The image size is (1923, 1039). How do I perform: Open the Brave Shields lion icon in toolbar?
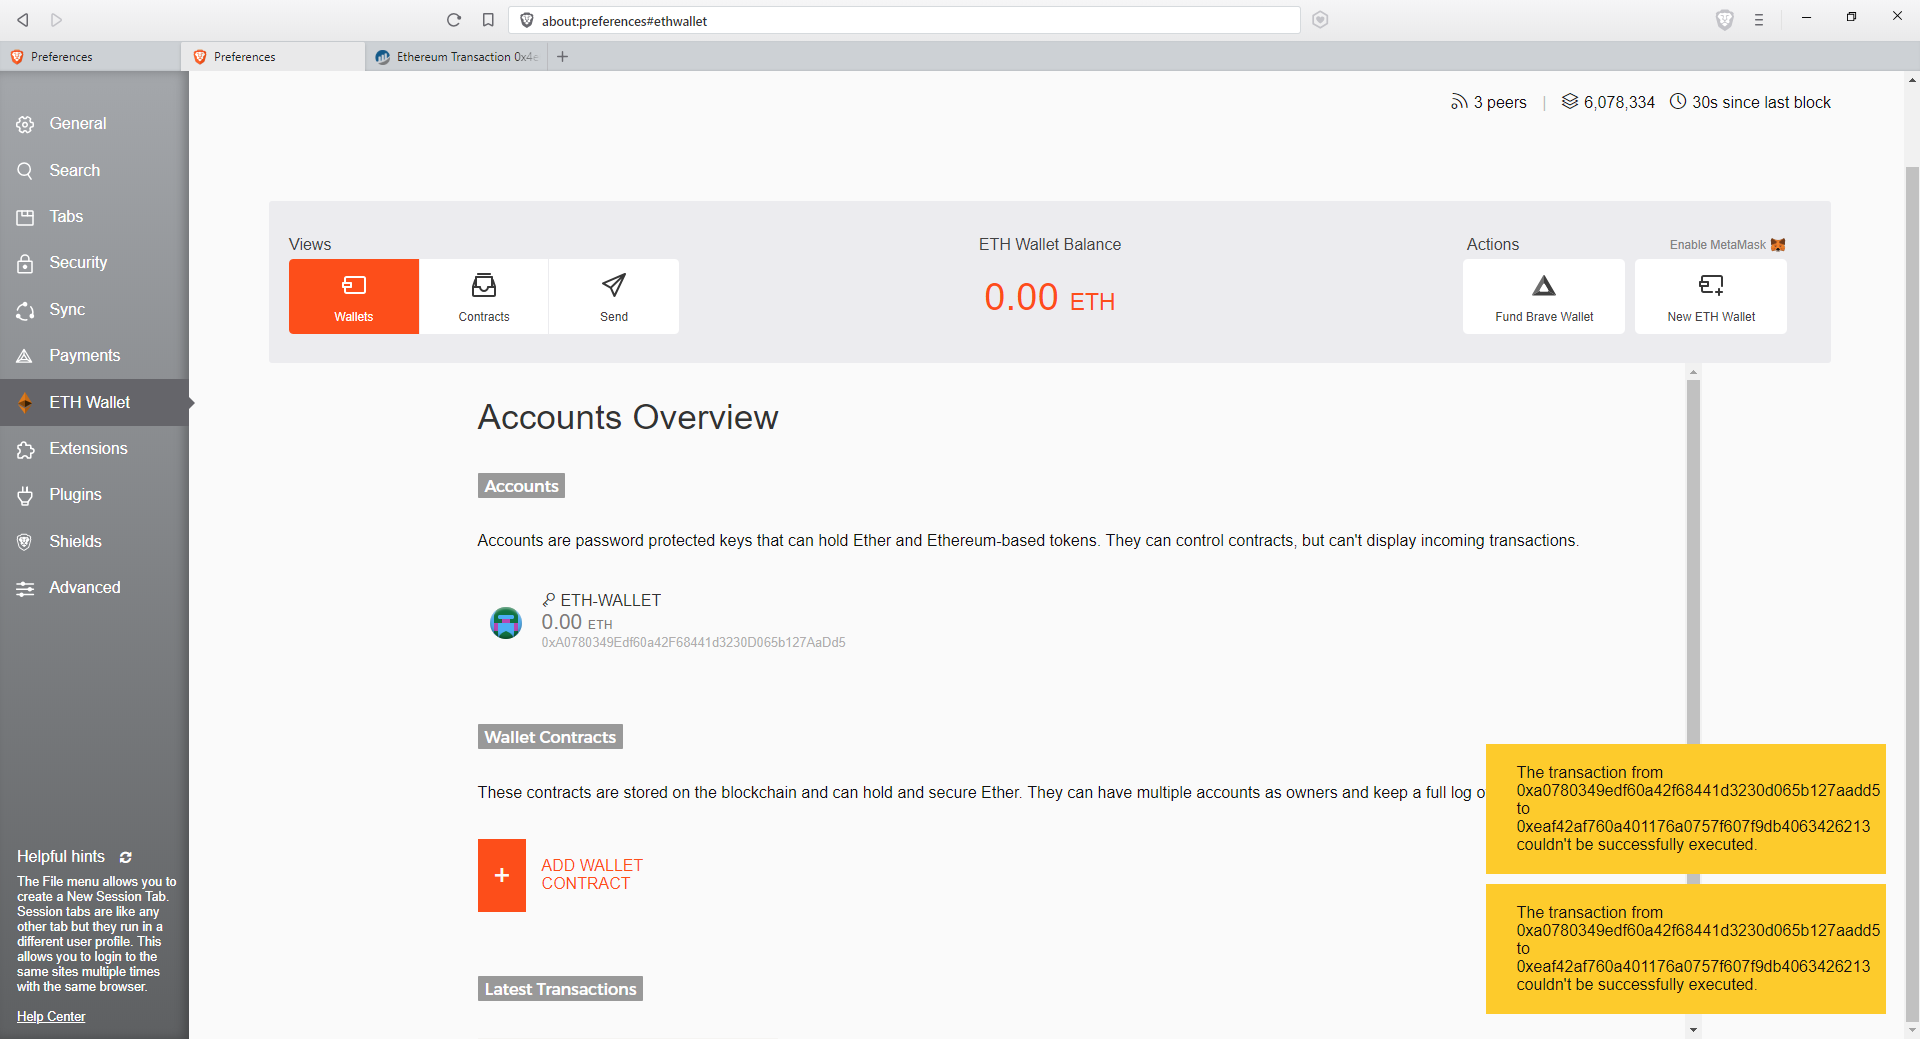1724,20
